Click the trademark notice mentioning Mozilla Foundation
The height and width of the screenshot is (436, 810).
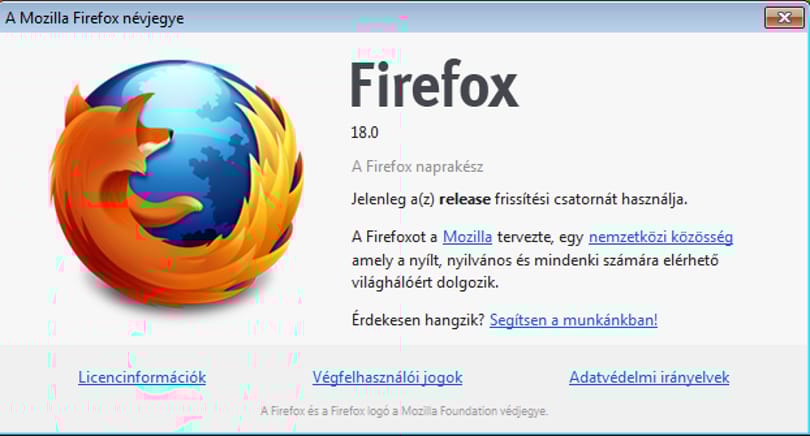pos(404,411)
